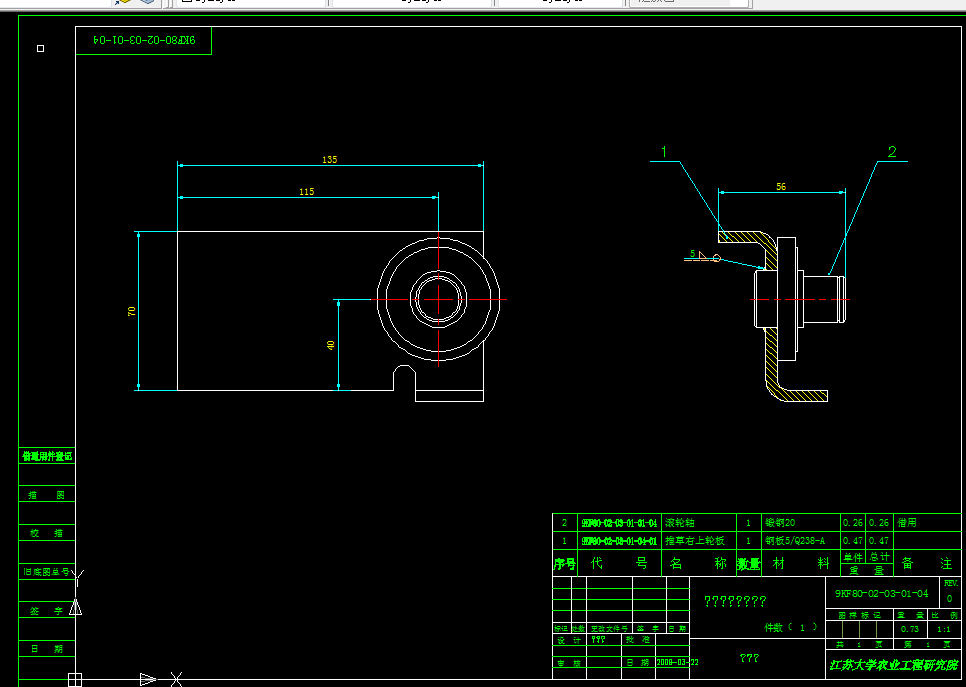
Task: Select drawing number 9KF80-02-03-01-04 in title block
Action: click(882, 593)
